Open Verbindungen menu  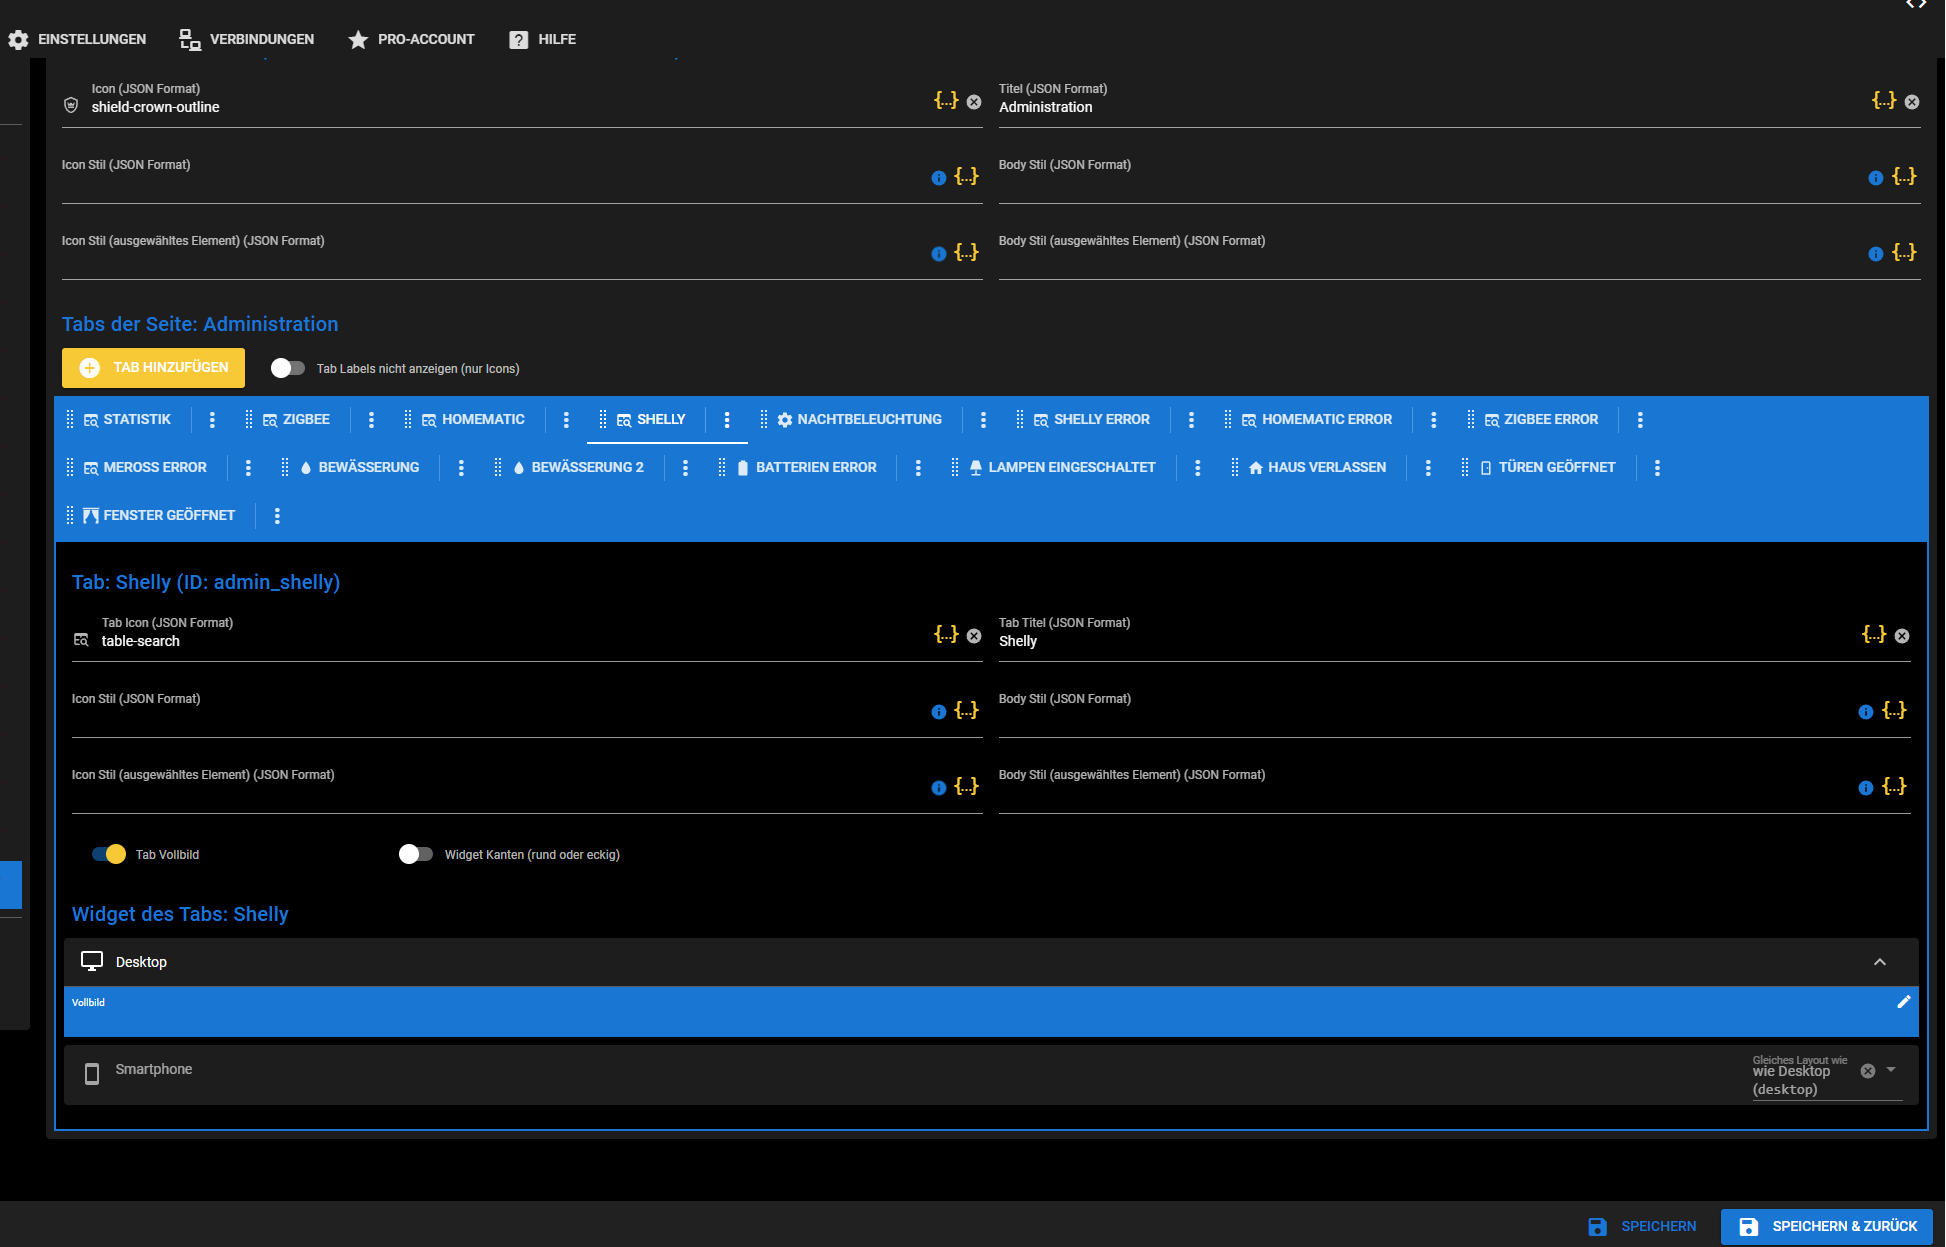[246, 39]
